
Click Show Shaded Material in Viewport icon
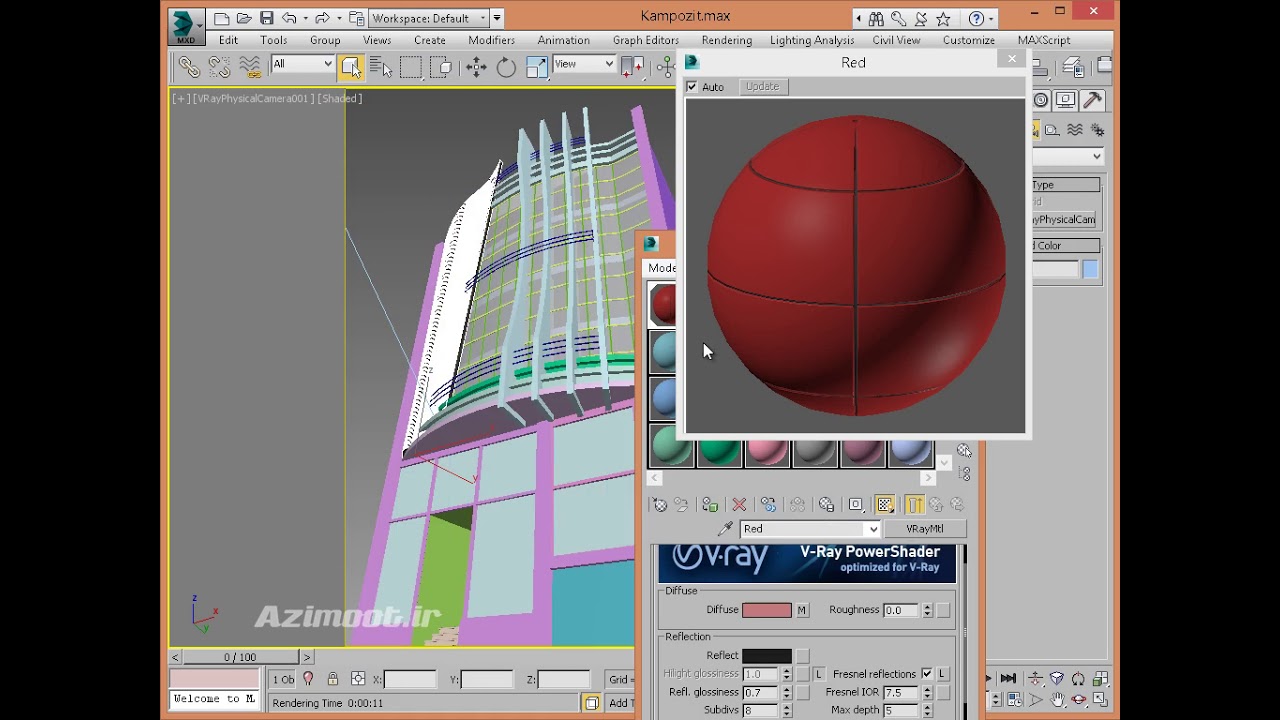[884, 505]
